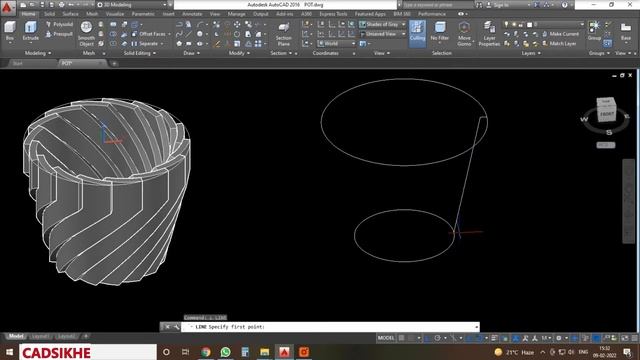Screen dimensions: 640x360
Task: Open the Section Plane tool
Action: click(283, 34)
